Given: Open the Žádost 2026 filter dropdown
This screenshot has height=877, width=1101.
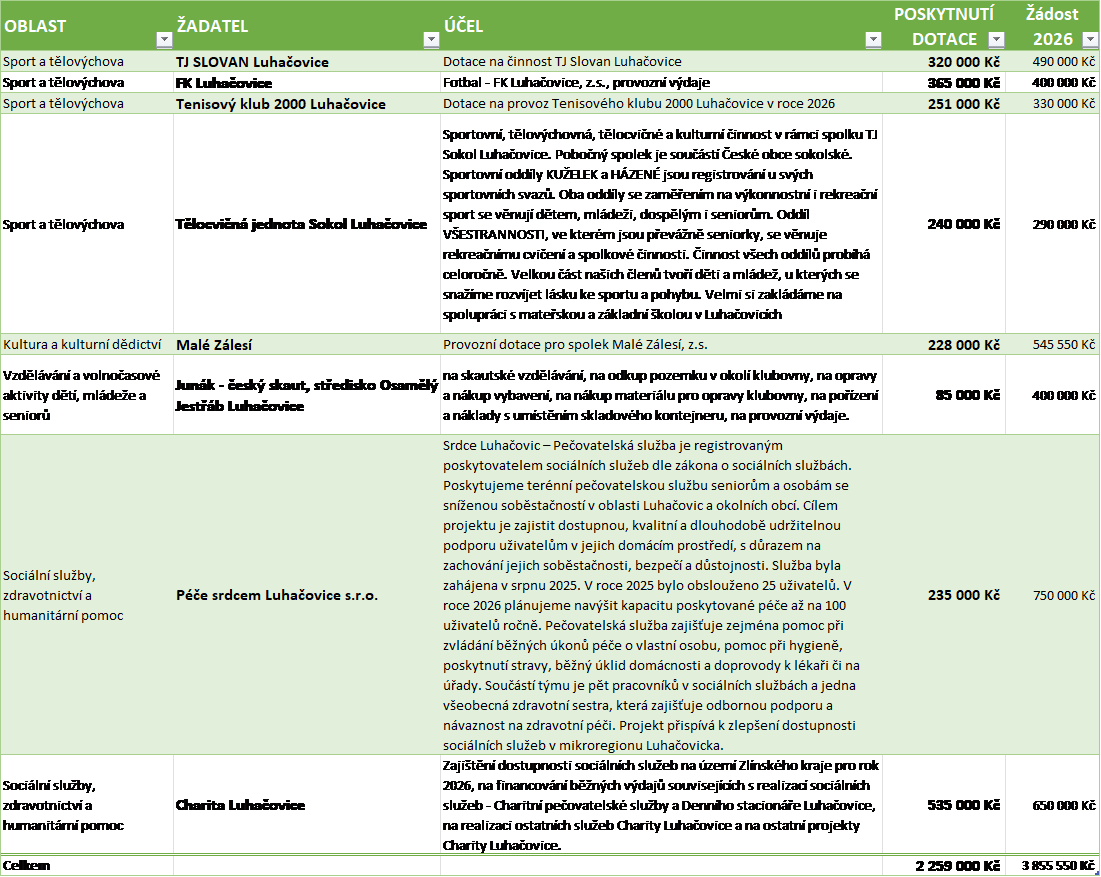Looking at the screenshot, I should [x=1089, y=40].
